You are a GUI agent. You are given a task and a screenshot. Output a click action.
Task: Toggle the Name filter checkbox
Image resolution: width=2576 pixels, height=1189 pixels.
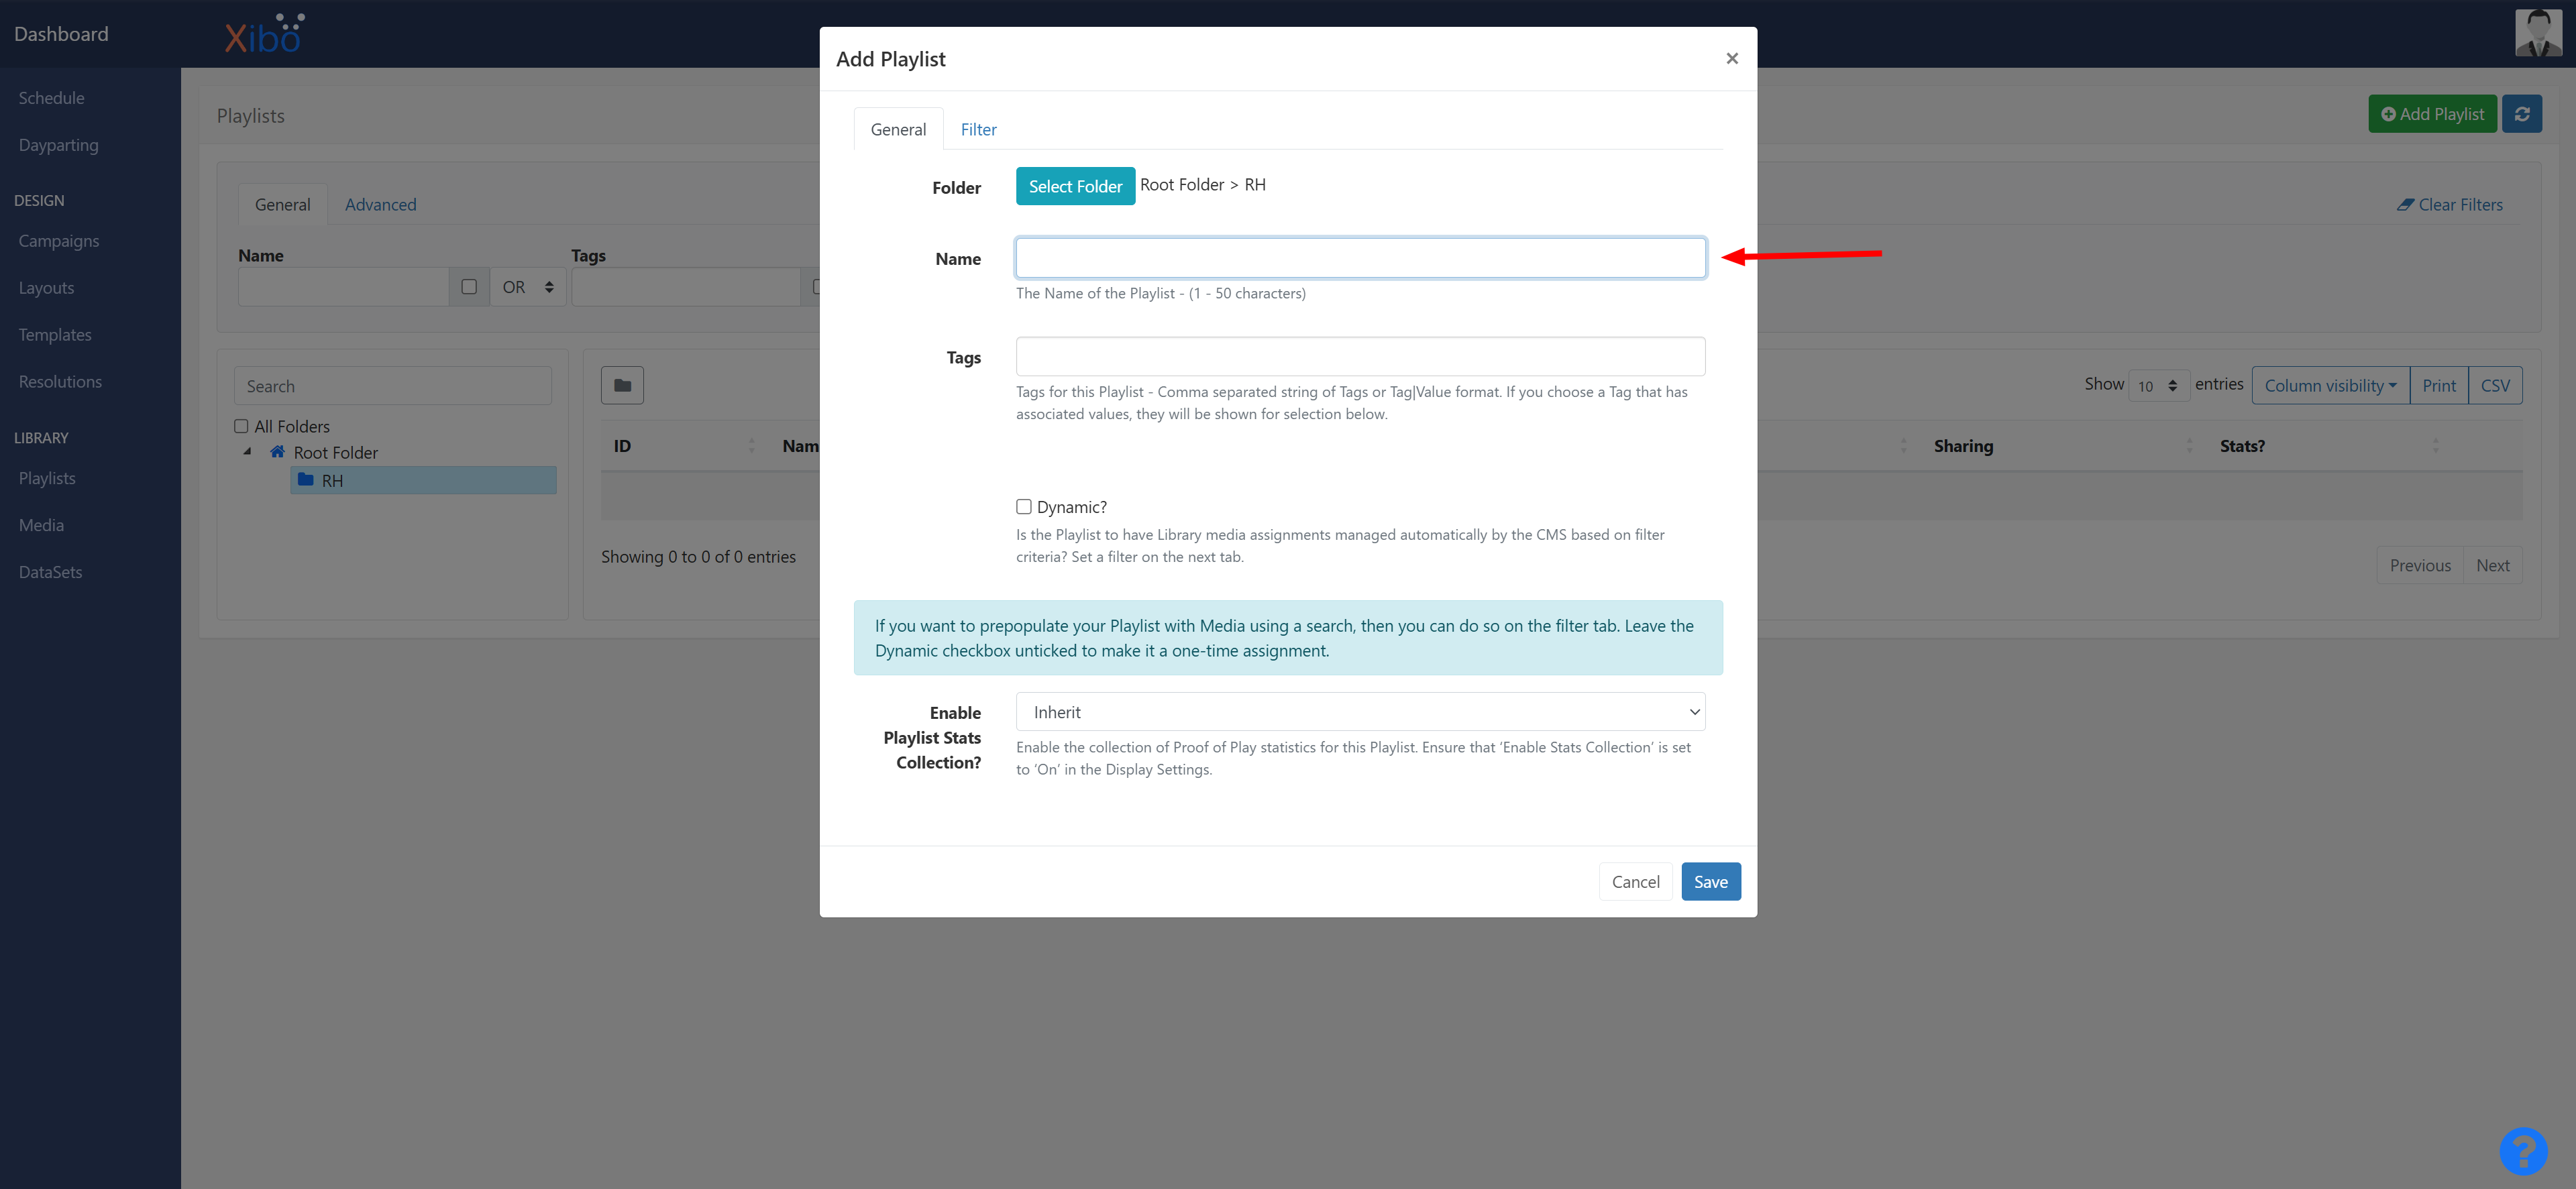pos(469,287)
